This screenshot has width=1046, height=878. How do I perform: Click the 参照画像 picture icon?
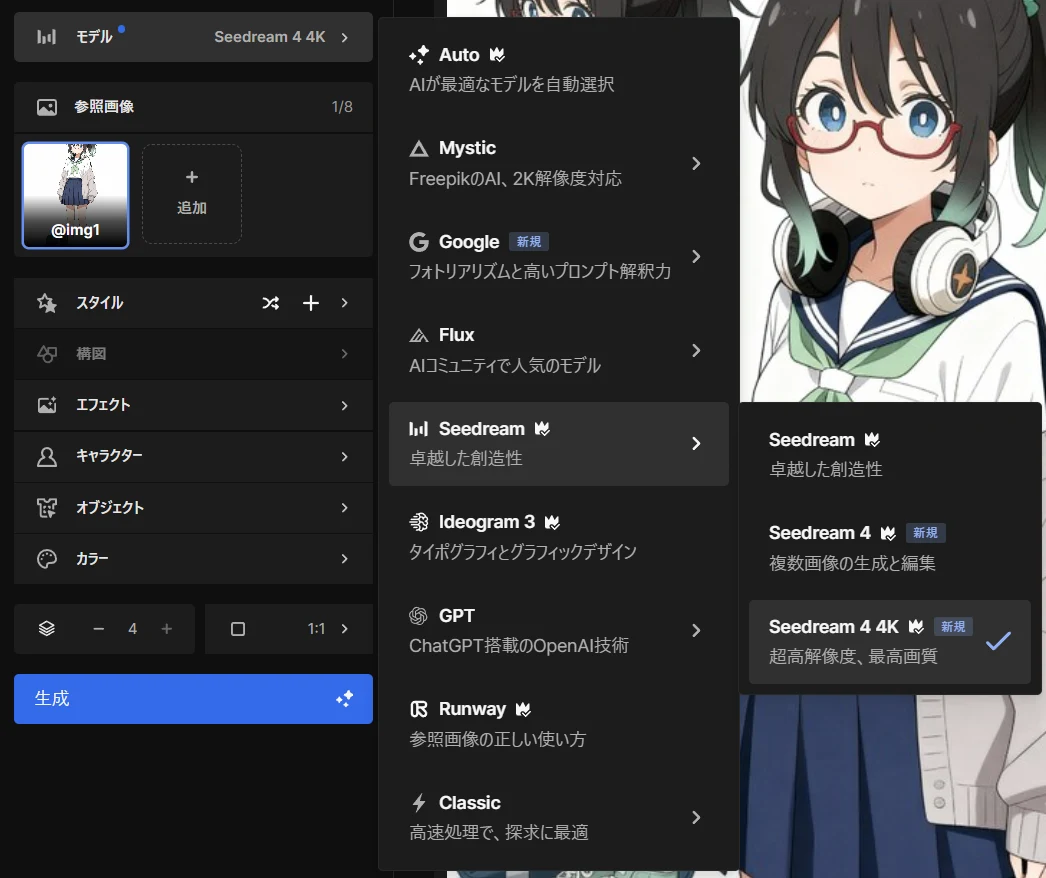pyautogui.click(x=47, y=107)
